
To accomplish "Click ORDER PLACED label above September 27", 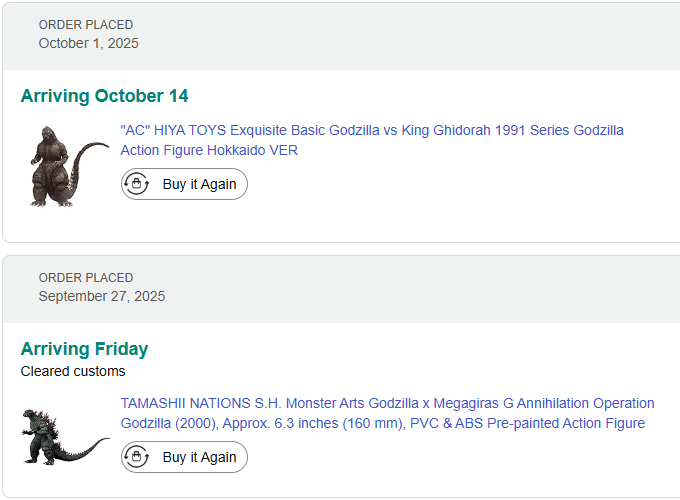I will (x=86, y=278).
